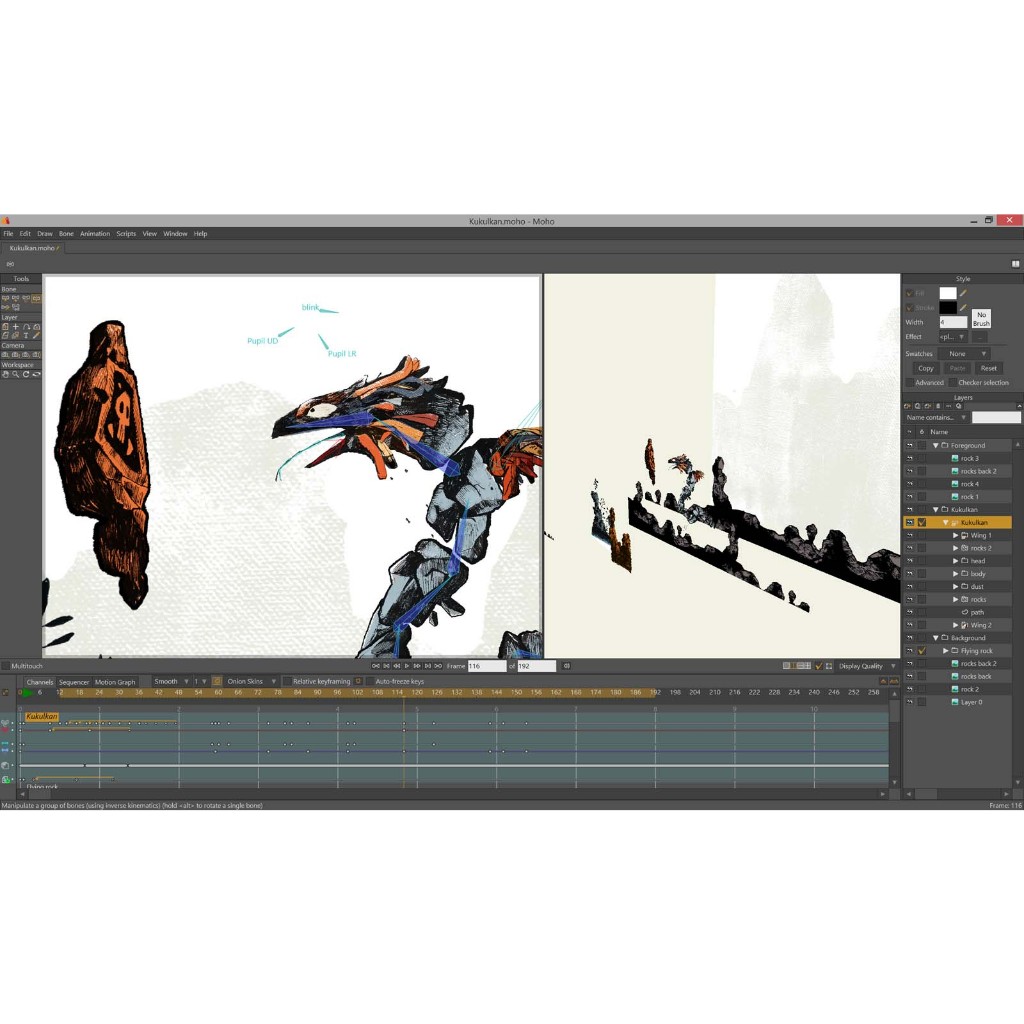This screenshot has width=1024, height=1024.
Task: Open the Effect dropdown in Style panel
Action: (x=953, y=337)
